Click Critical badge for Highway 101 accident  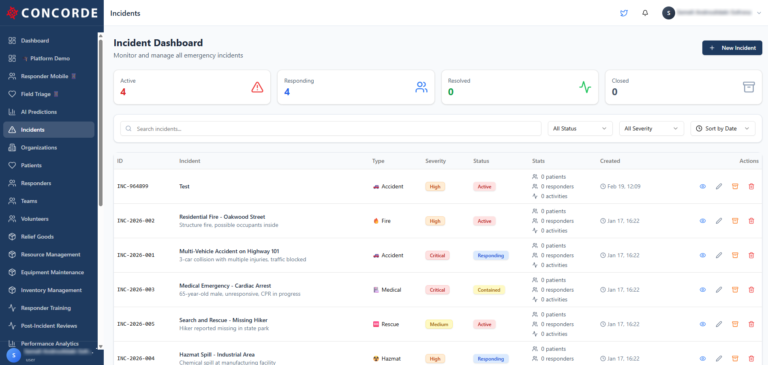(437, 255)
